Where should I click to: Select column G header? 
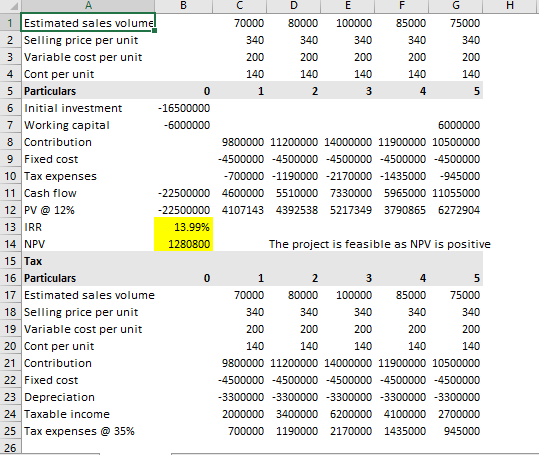coord(455,5)
